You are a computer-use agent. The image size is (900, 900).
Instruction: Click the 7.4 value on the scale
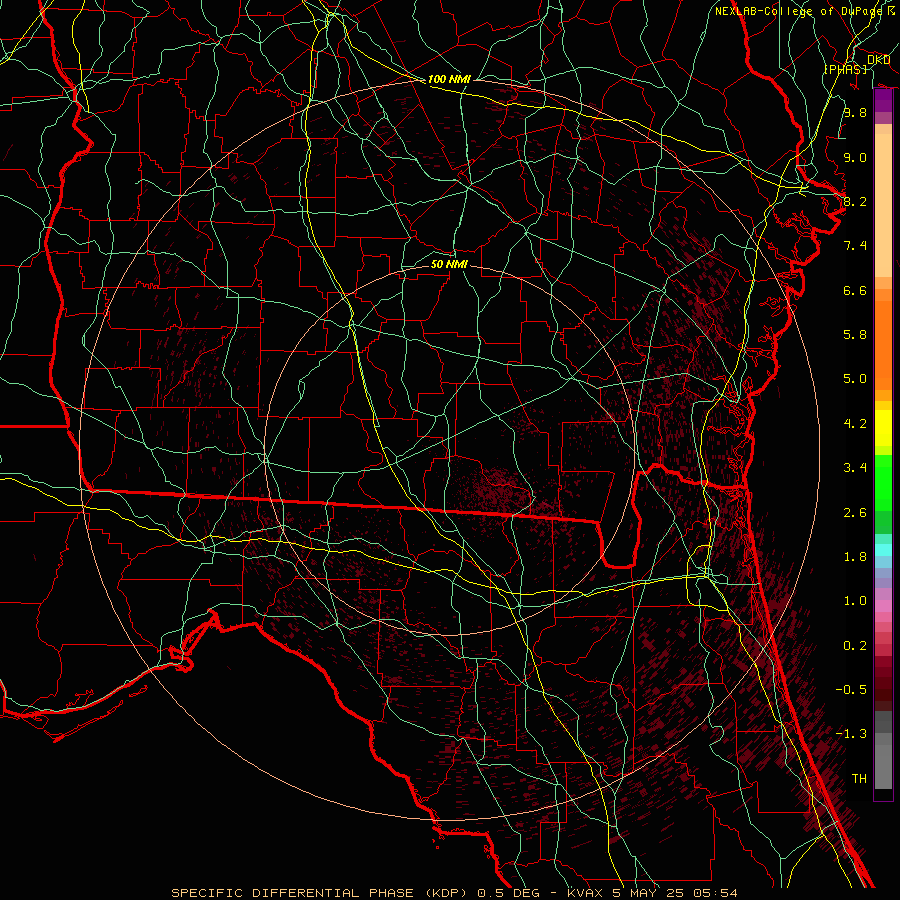(855, 246)
